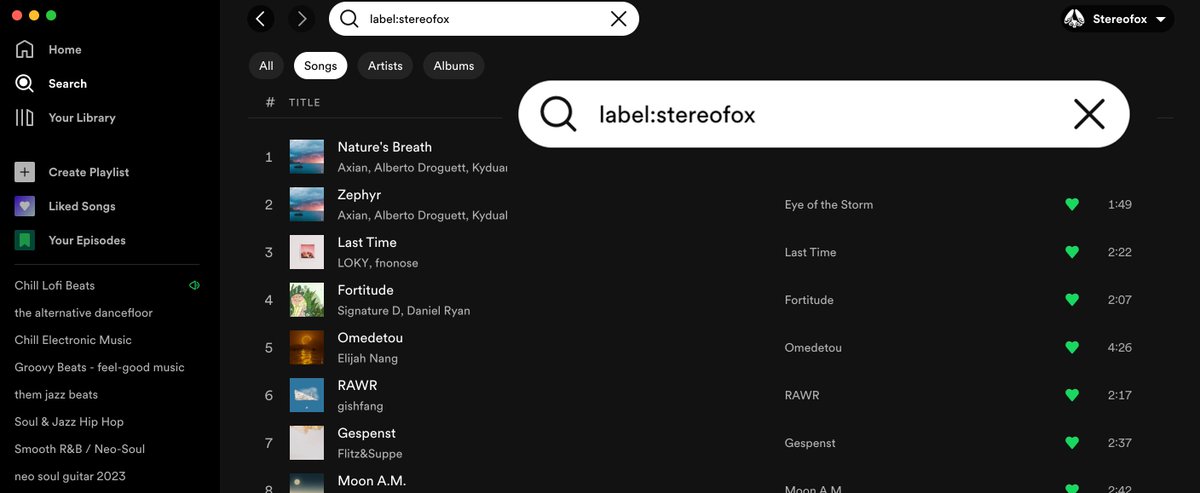This screenshot has height=493, width=1200.
Task: Open the Chill Lofi Beats playlist
Action: point(55,285)
